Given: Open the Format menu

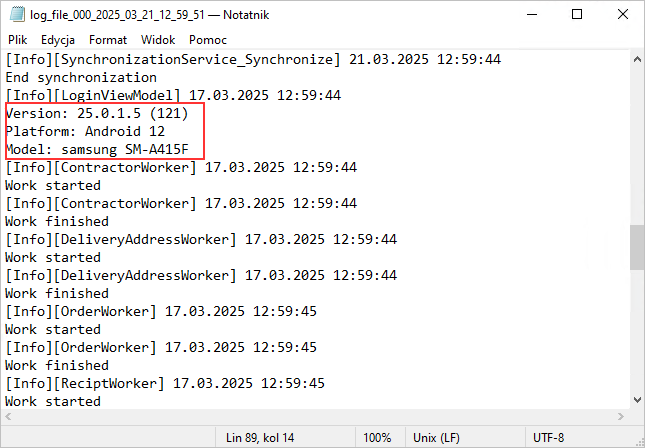Looking at the screenshot, I should tap(108, 40).
